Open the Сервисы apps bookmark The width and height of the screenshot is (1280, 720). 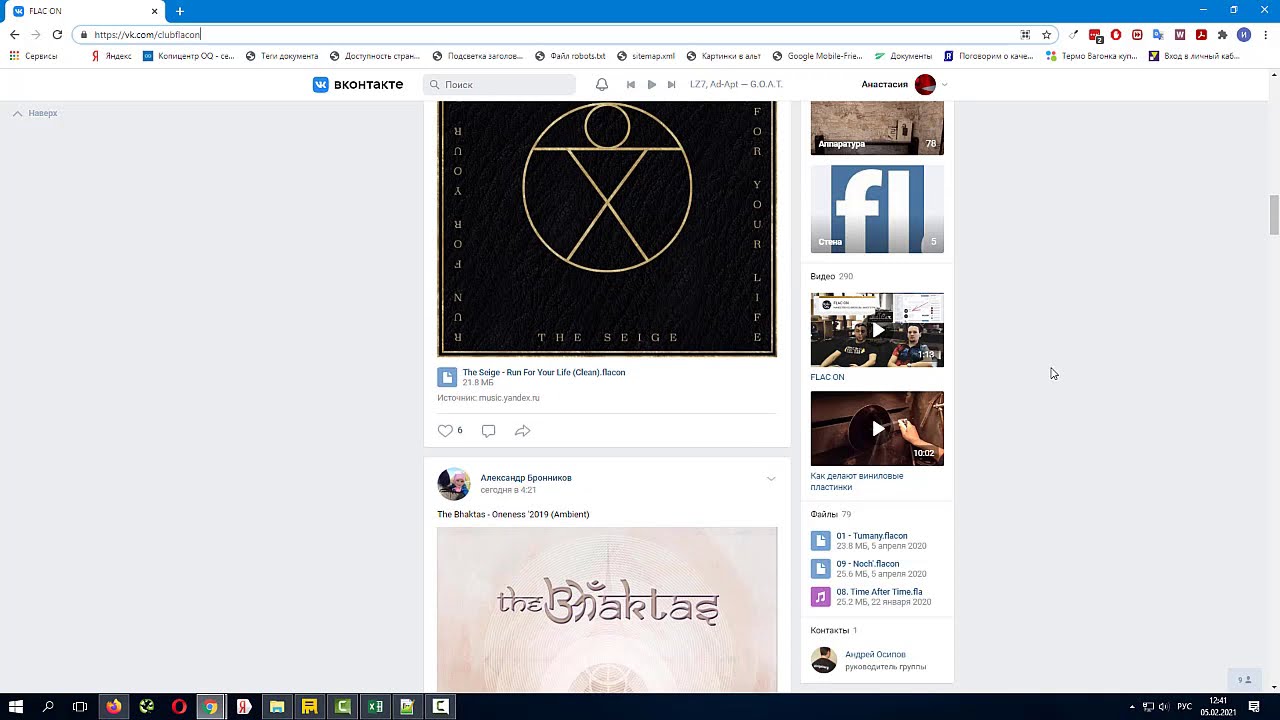coord(33,56)
